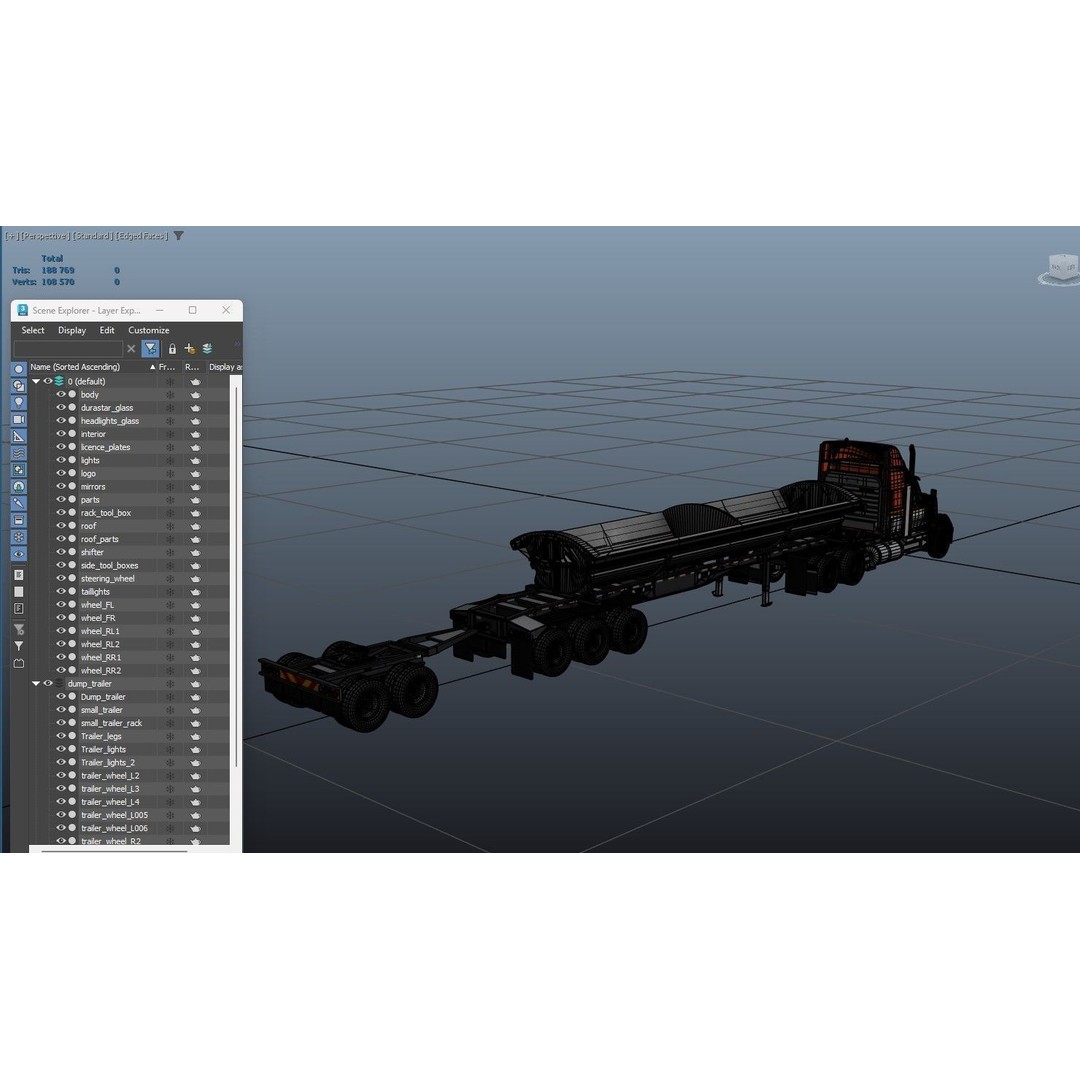The width and height of the screenshot is (1080, 1080).
Task: Click the lock icon in Scene Explorer toolbar
Action: tap(172, 348)
